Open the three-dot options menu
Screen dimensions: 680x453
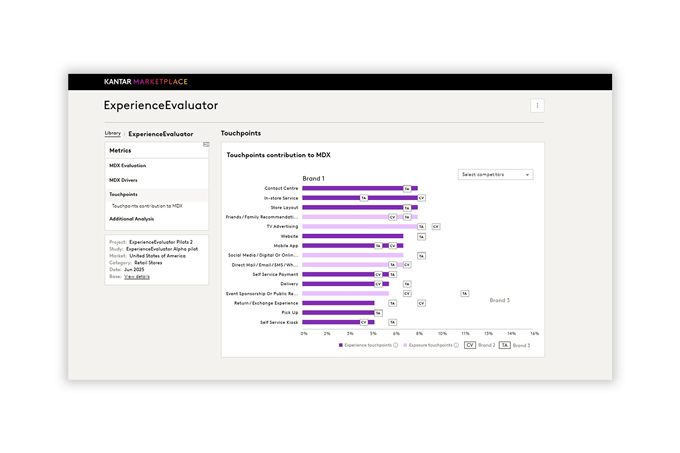(538, 105)
